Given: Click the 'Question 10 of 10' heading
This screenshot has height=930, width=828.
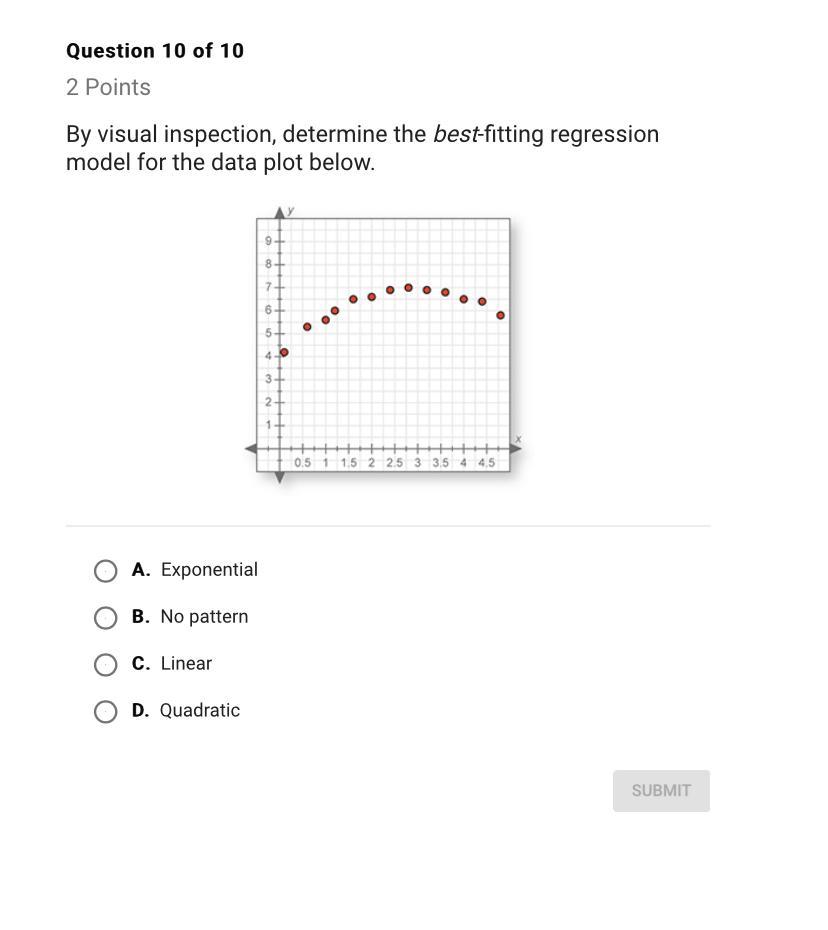Looking at the screenshot, I should click(155, 51).
